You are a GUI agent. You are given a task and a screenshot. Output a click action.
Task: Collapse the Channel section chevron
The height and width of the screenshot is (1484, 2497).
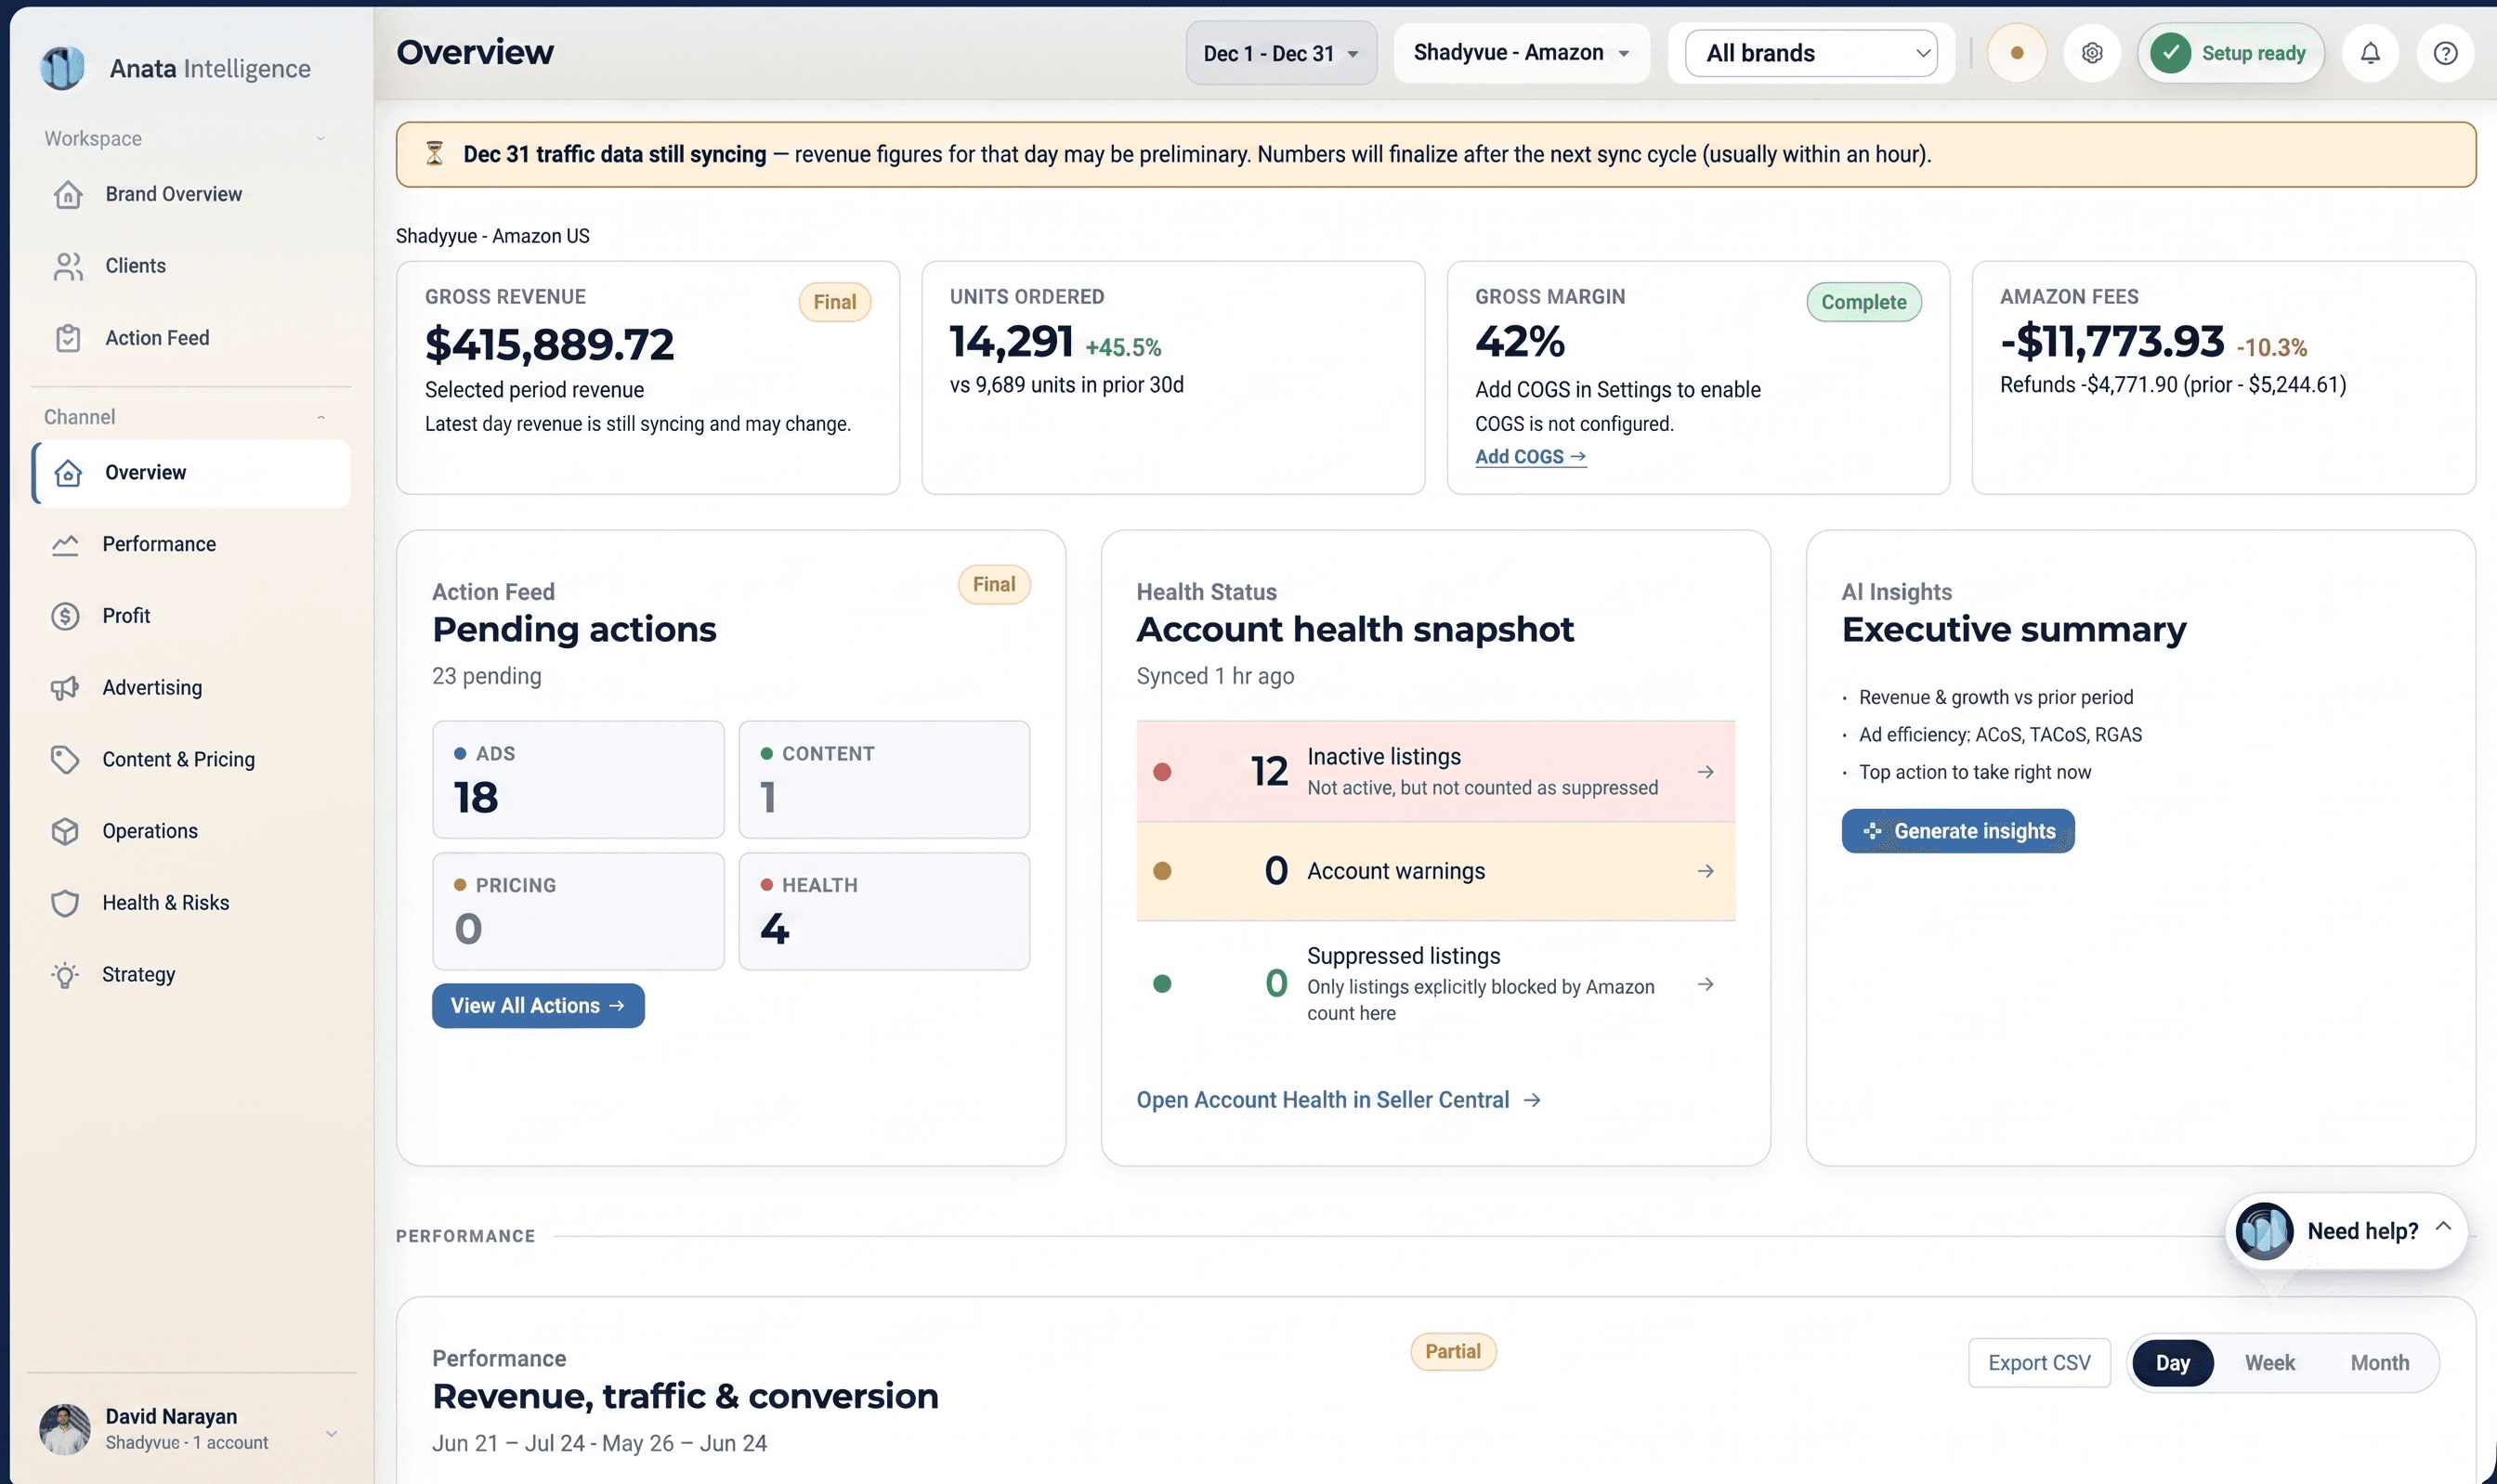[321, 417]
